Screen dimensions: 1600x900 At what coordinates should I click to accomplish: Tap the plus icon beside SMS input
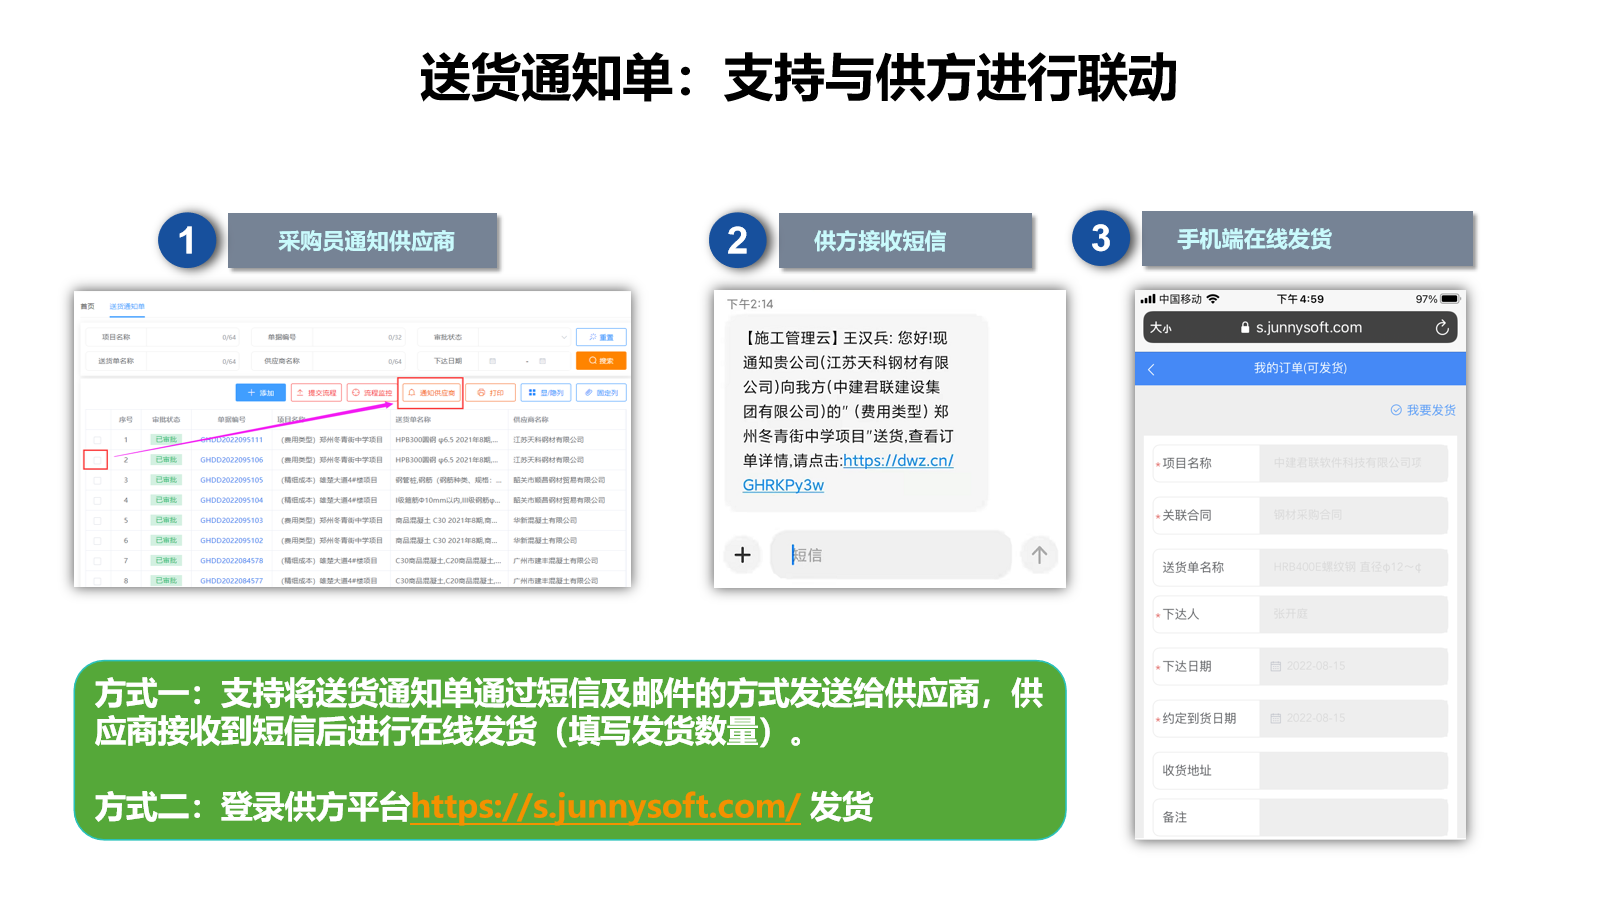[742, 555]
